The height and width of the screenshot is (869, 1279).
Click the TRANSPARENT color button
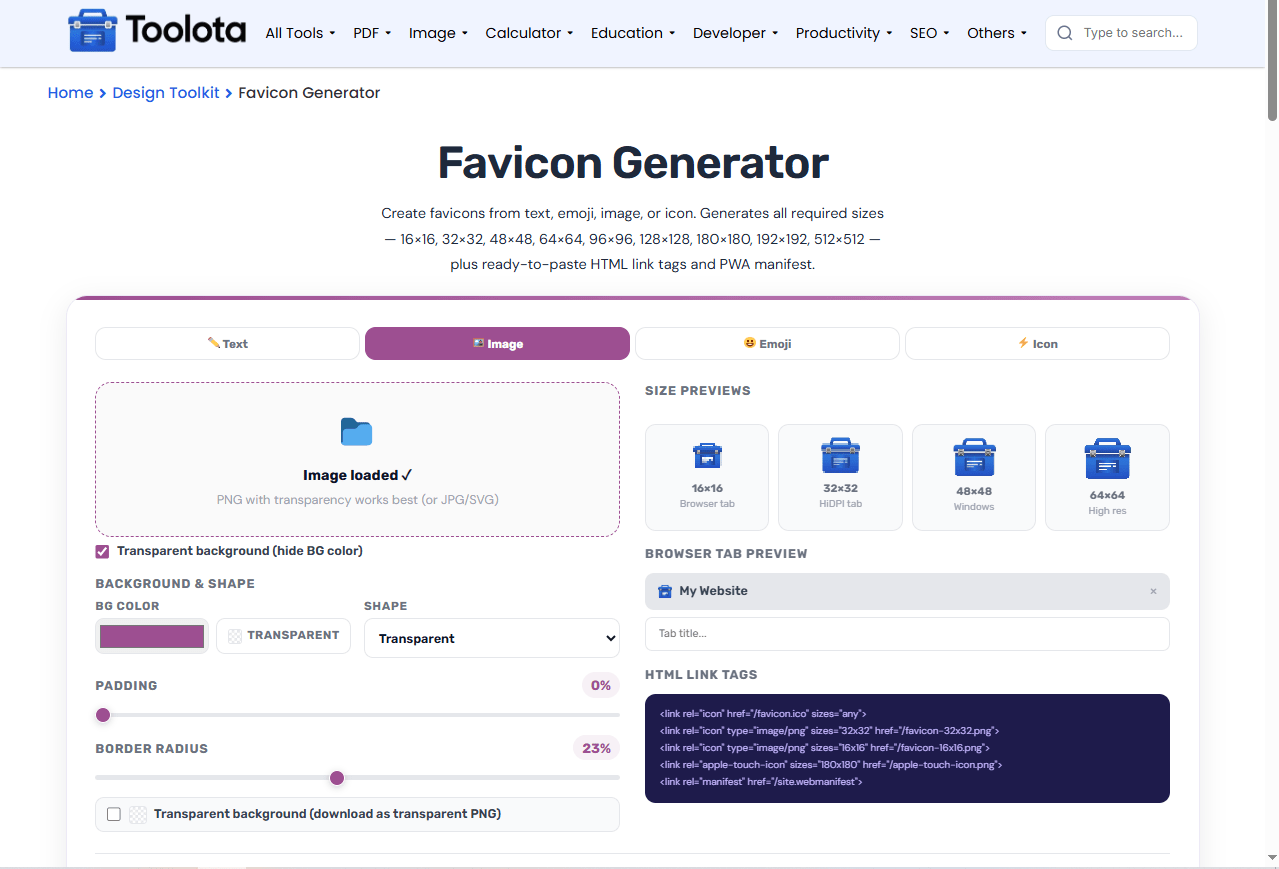283,636
